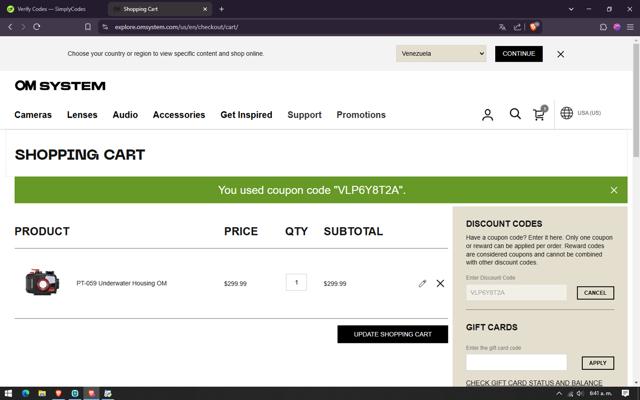Open the notifications center in the taskbar

click(x=625, y=393)
